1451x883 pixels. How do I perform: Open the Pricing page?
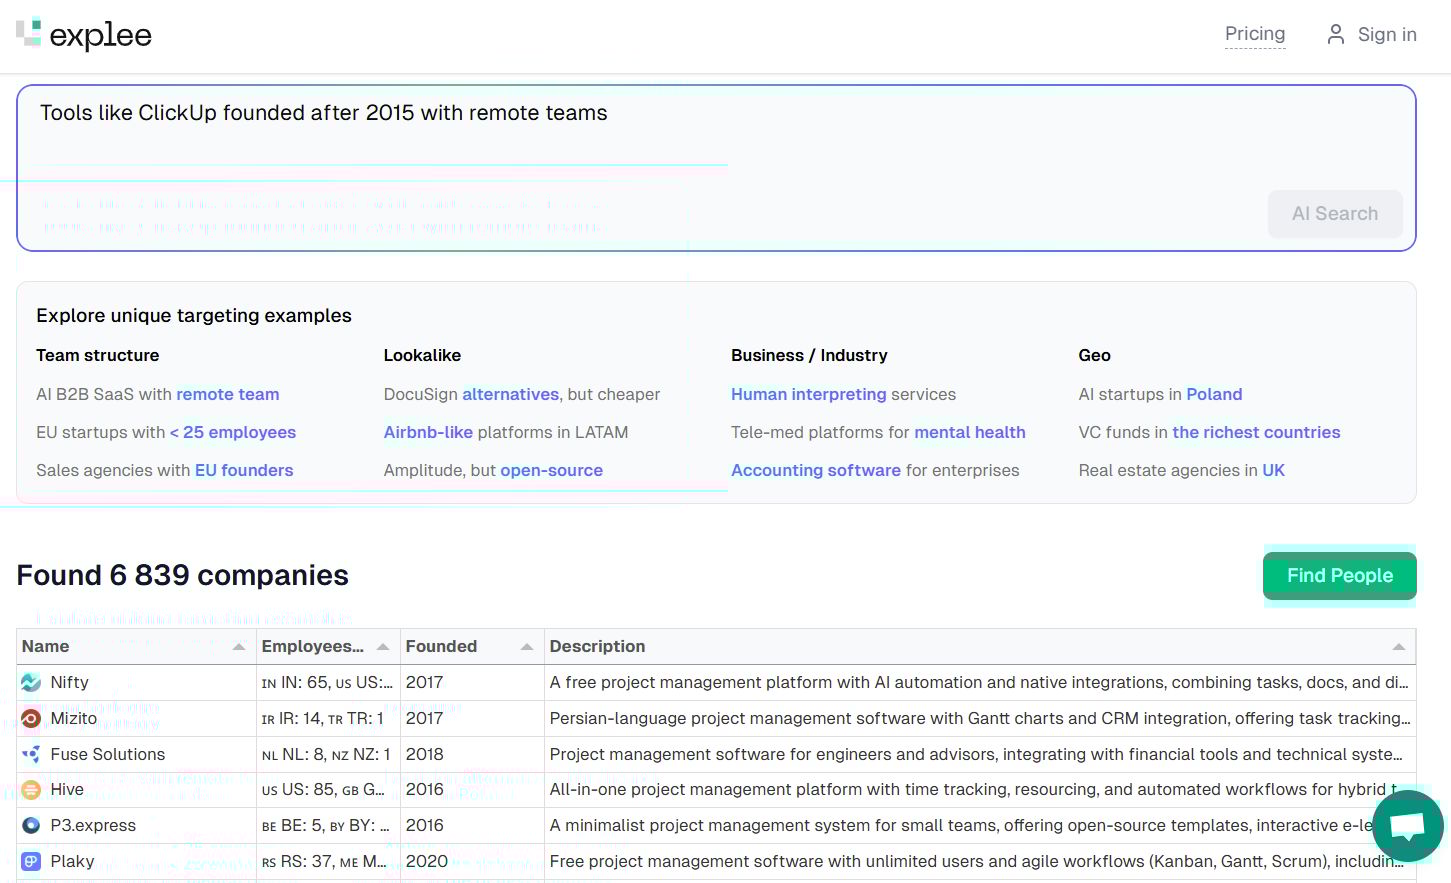(x=1255, y=34)
